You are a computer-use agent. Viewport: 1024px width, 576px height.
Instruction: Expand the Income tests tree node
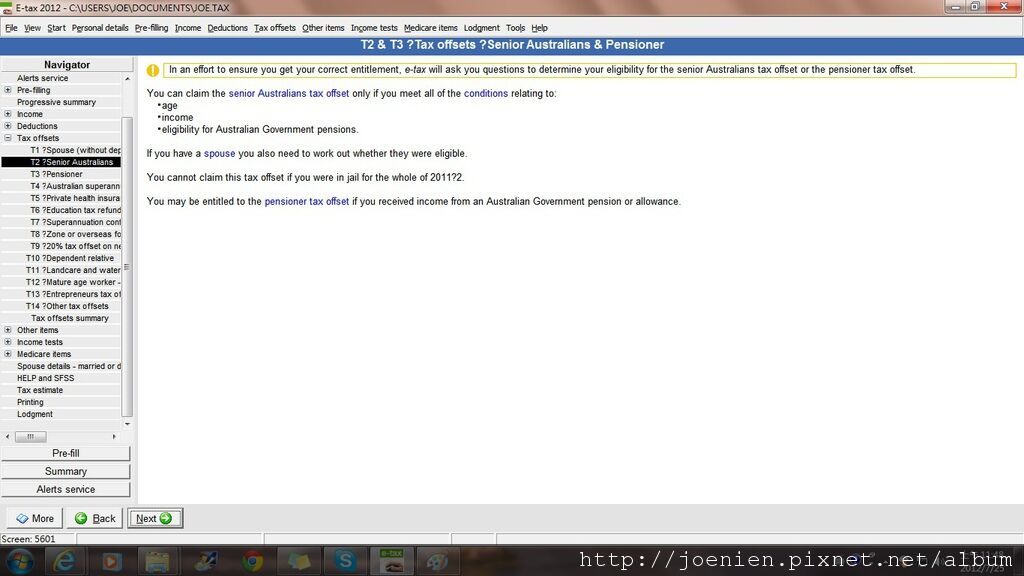click(8, 342)
